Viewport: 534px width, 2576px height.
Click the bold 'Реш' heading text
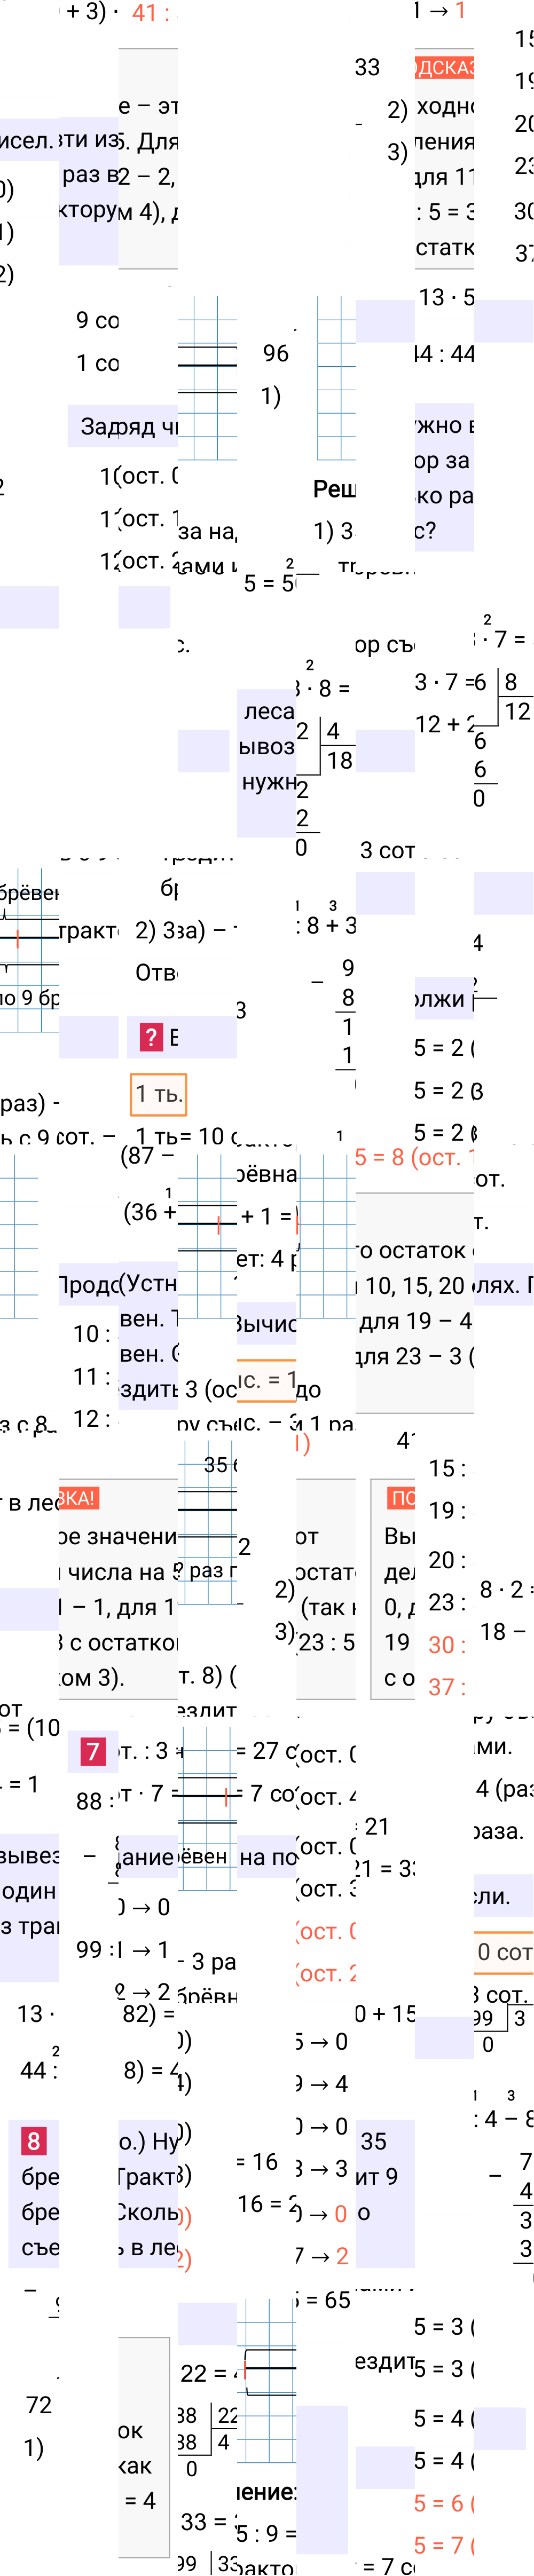(x=334, y=488)
